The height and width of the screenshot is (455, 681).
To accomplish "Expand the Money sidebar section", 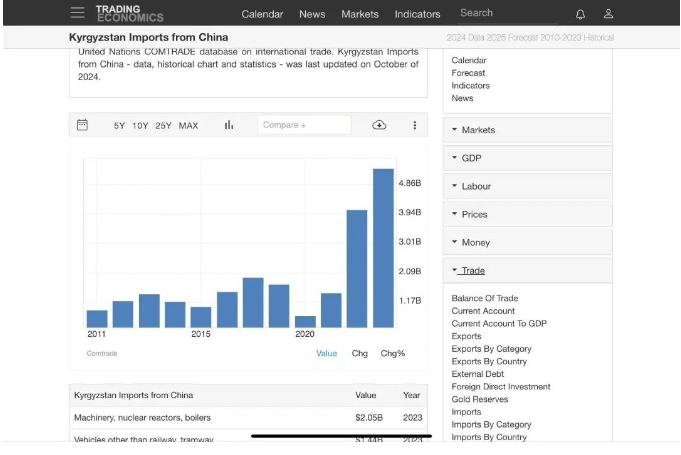I will coord(528,242).
